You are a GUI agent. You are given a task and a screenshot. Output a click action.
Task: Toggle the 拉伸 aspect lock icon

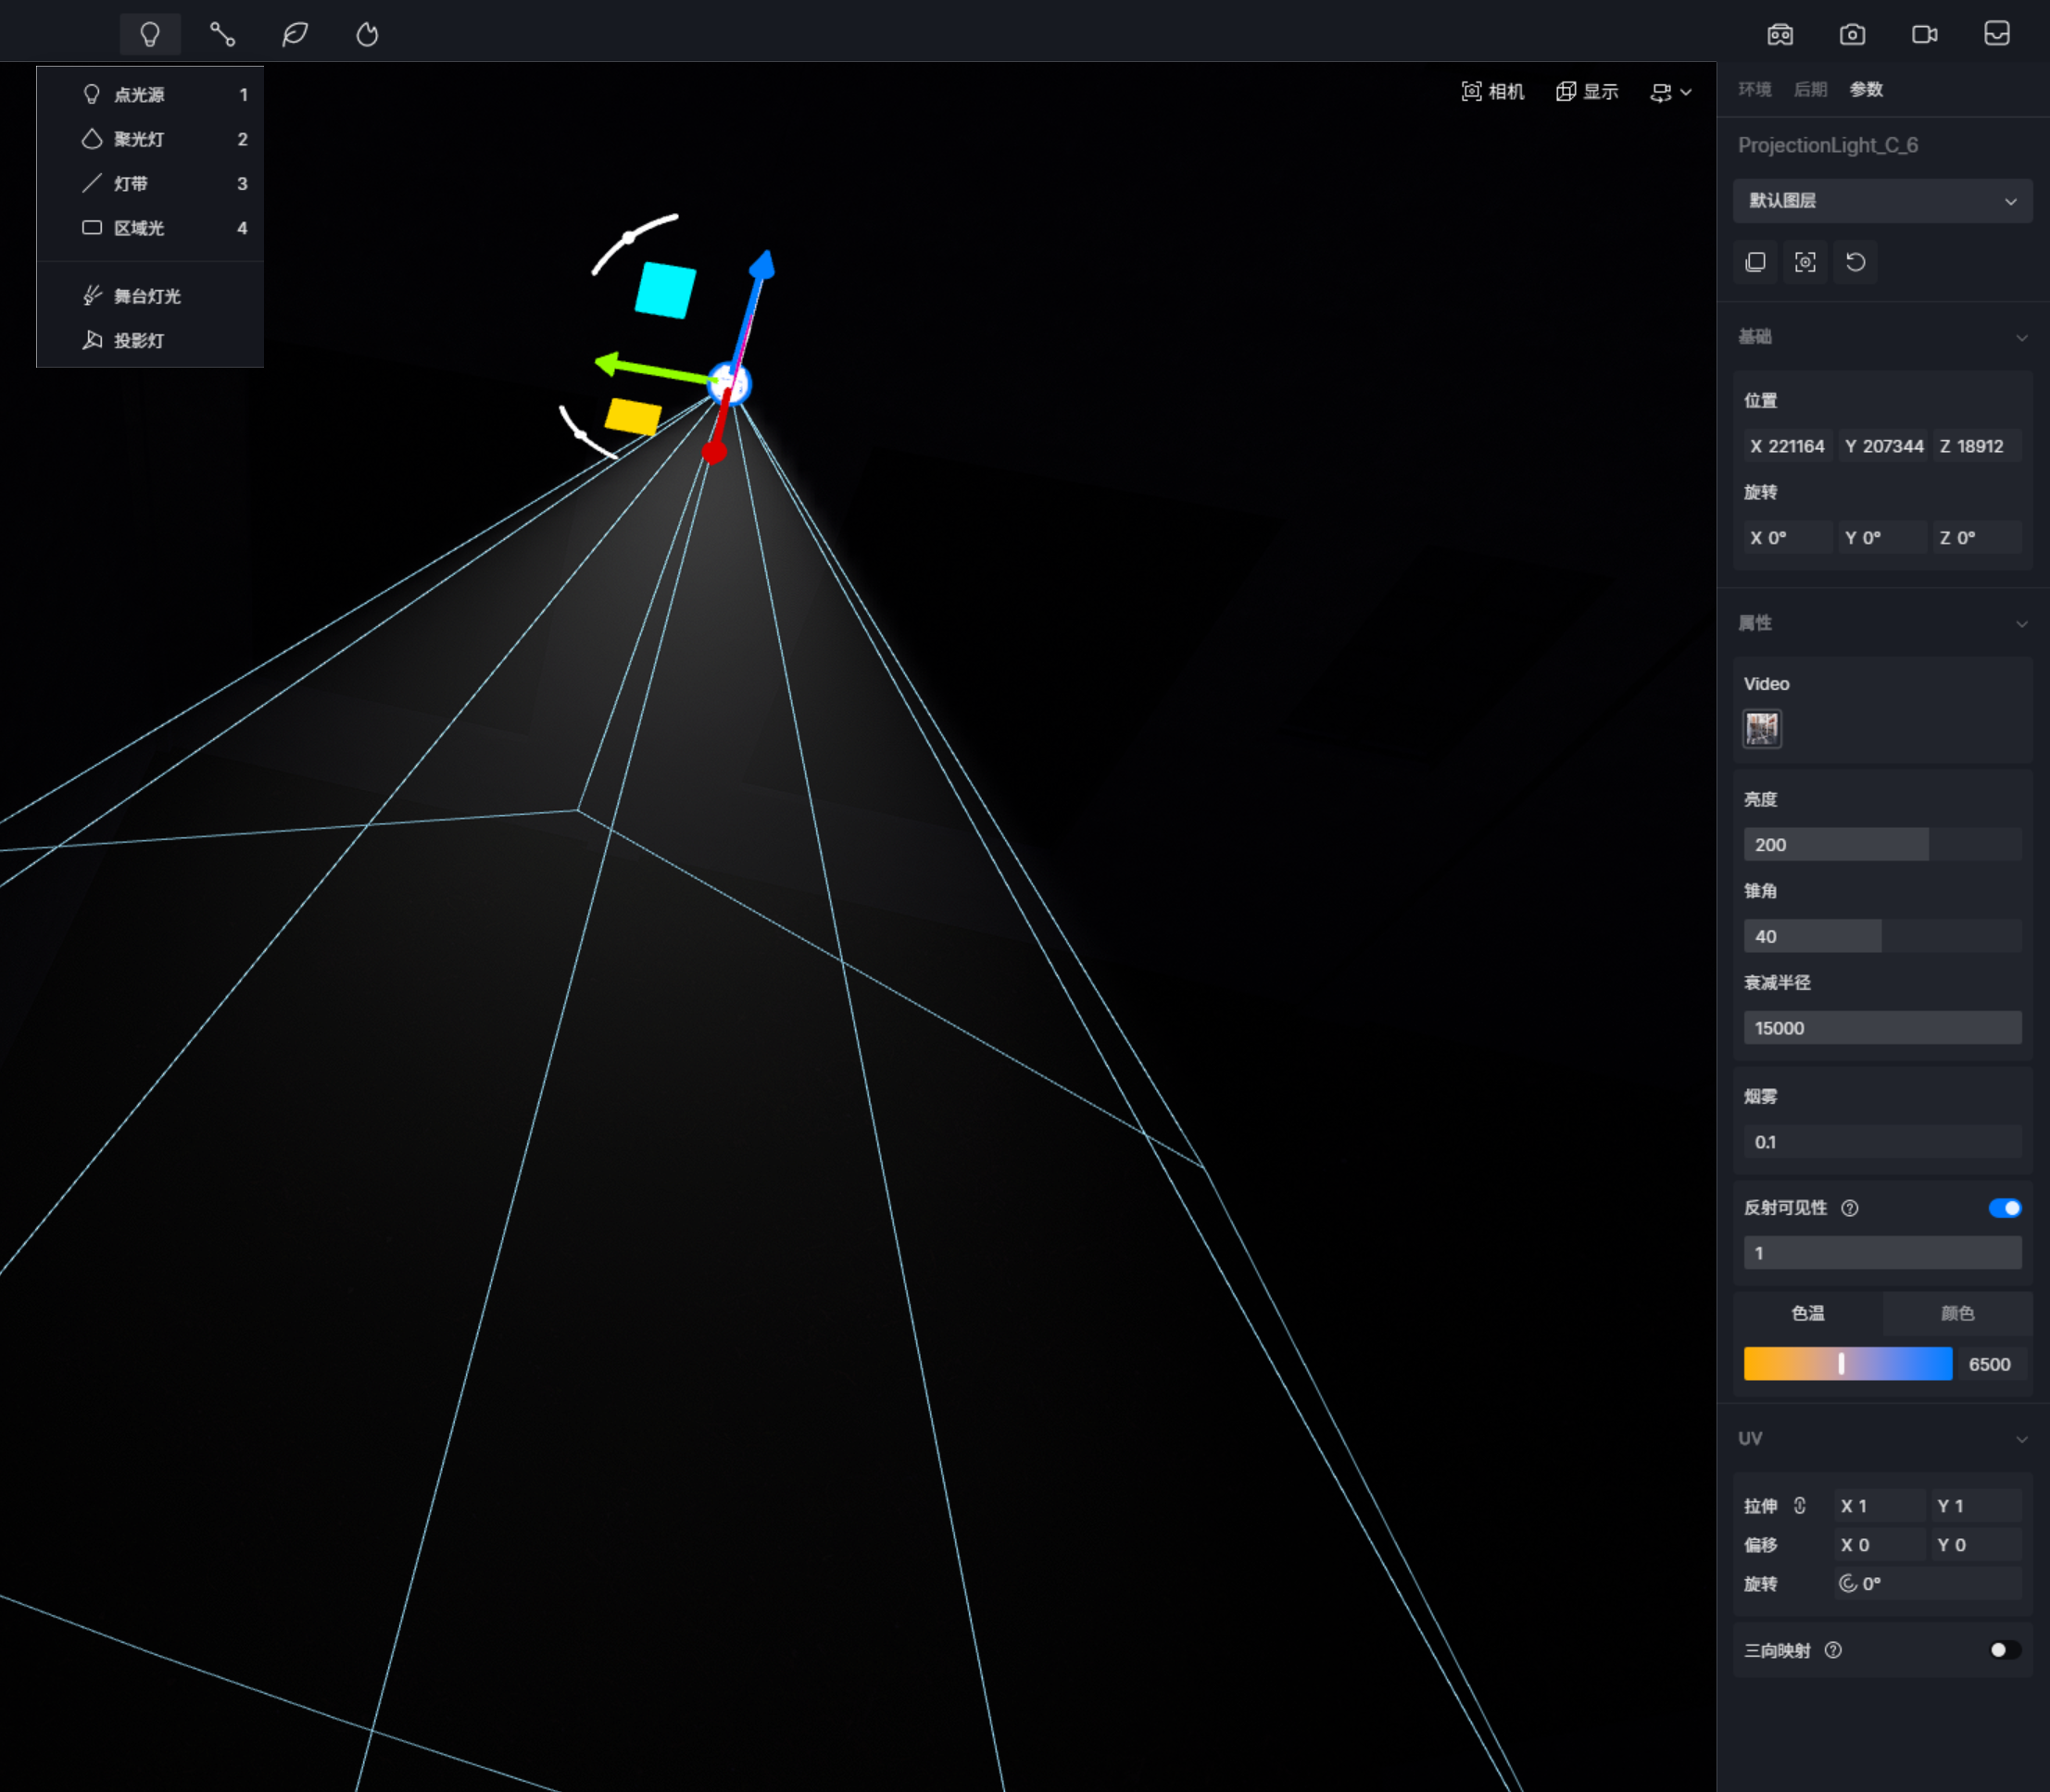(1800, 1505)
